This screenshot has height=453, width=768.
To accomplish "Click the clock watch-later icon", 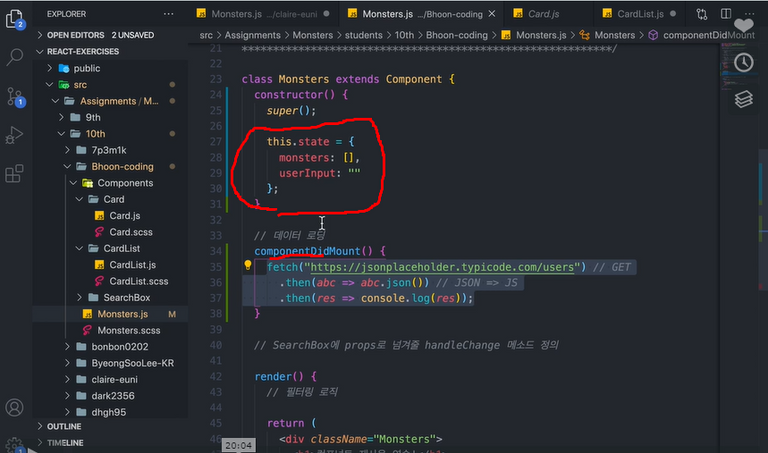I will coord(744,62).
